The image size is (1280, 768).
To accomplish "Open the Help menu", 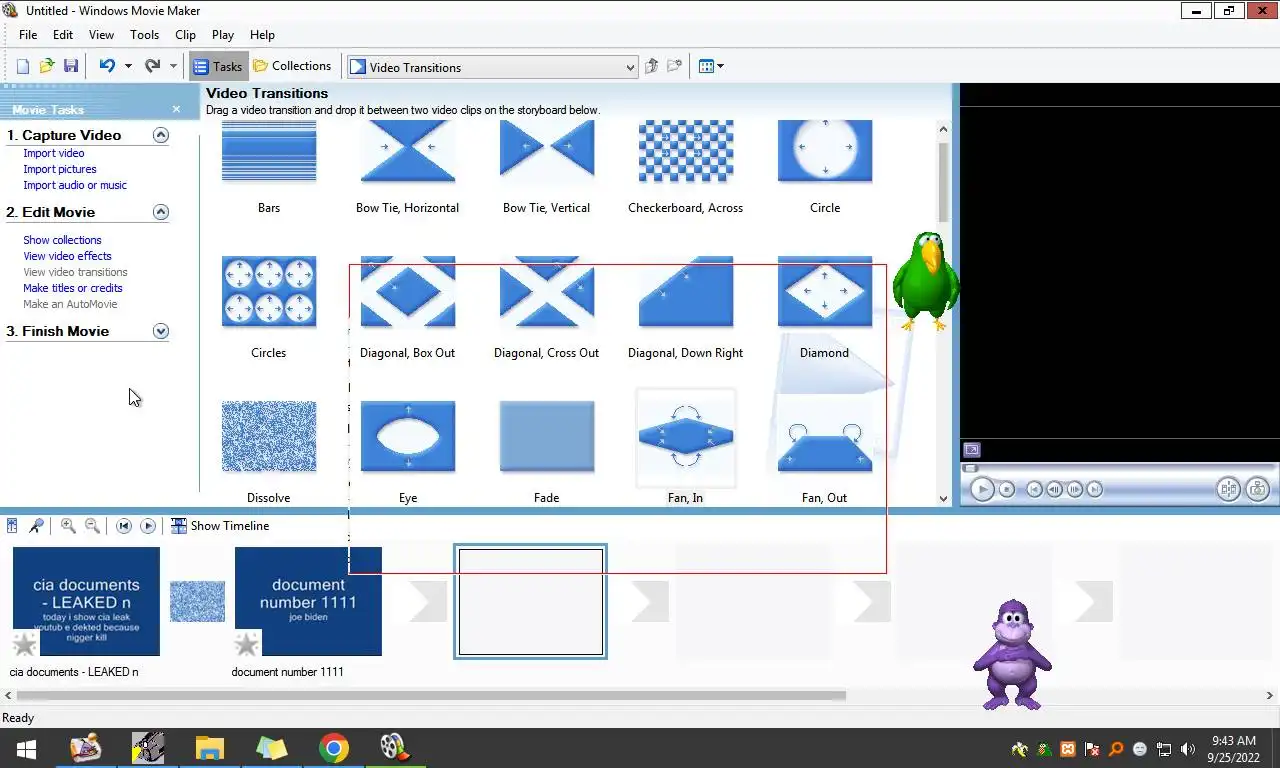I will click(x=262, y=34).
